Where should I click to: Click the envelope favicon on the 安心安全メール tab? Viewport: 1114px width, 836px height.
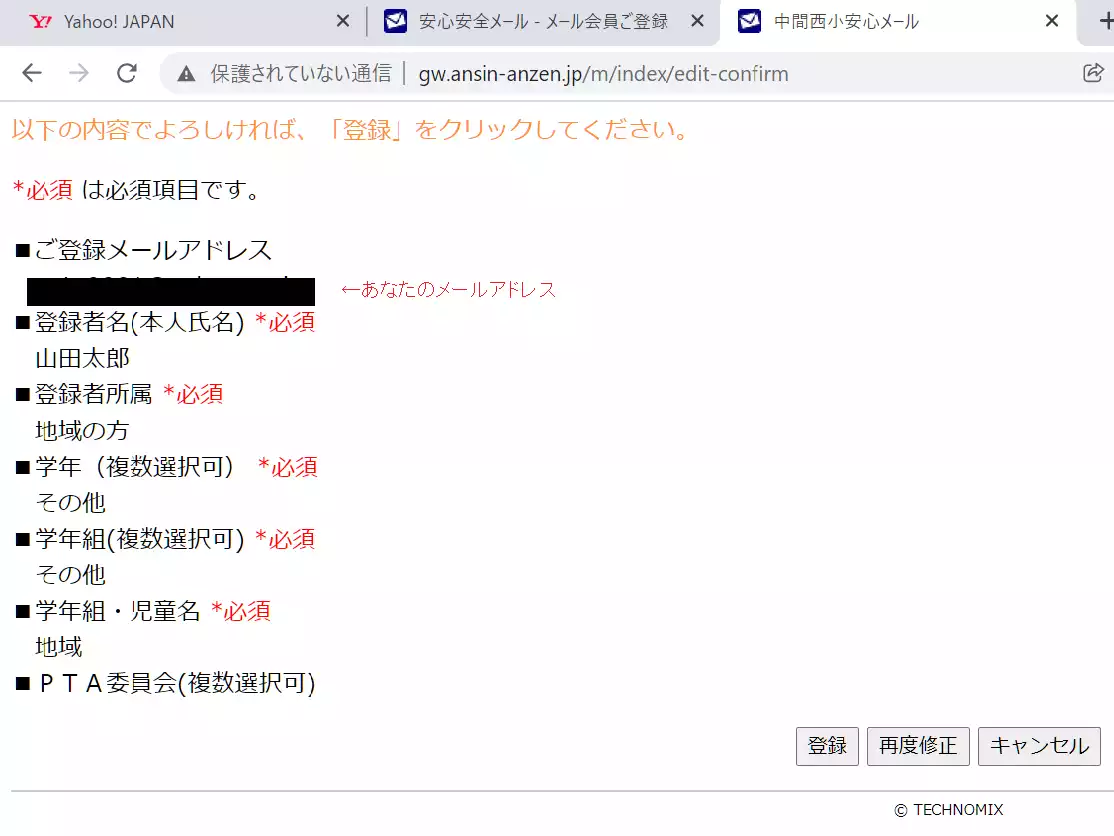click(394, 21)
